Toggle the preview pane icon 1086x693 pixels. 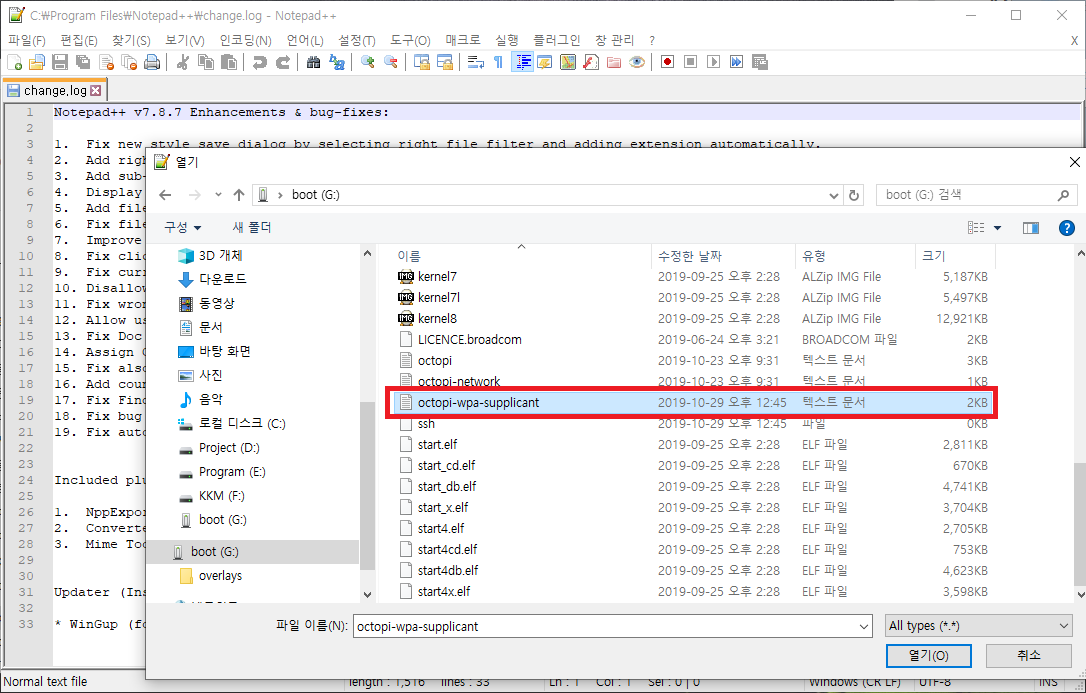pyautogui.click(x=1031, y=228)
